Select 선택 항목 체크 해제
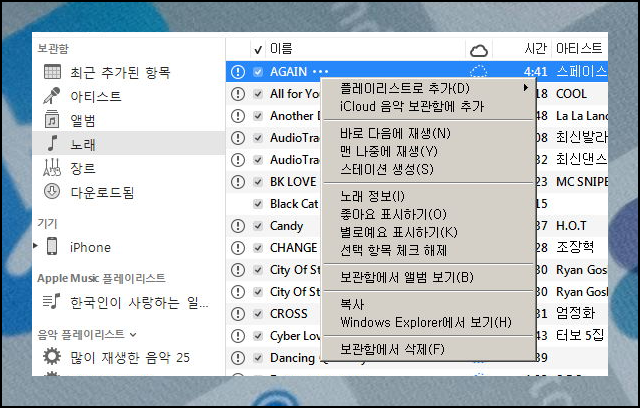 tap(393, 250)
